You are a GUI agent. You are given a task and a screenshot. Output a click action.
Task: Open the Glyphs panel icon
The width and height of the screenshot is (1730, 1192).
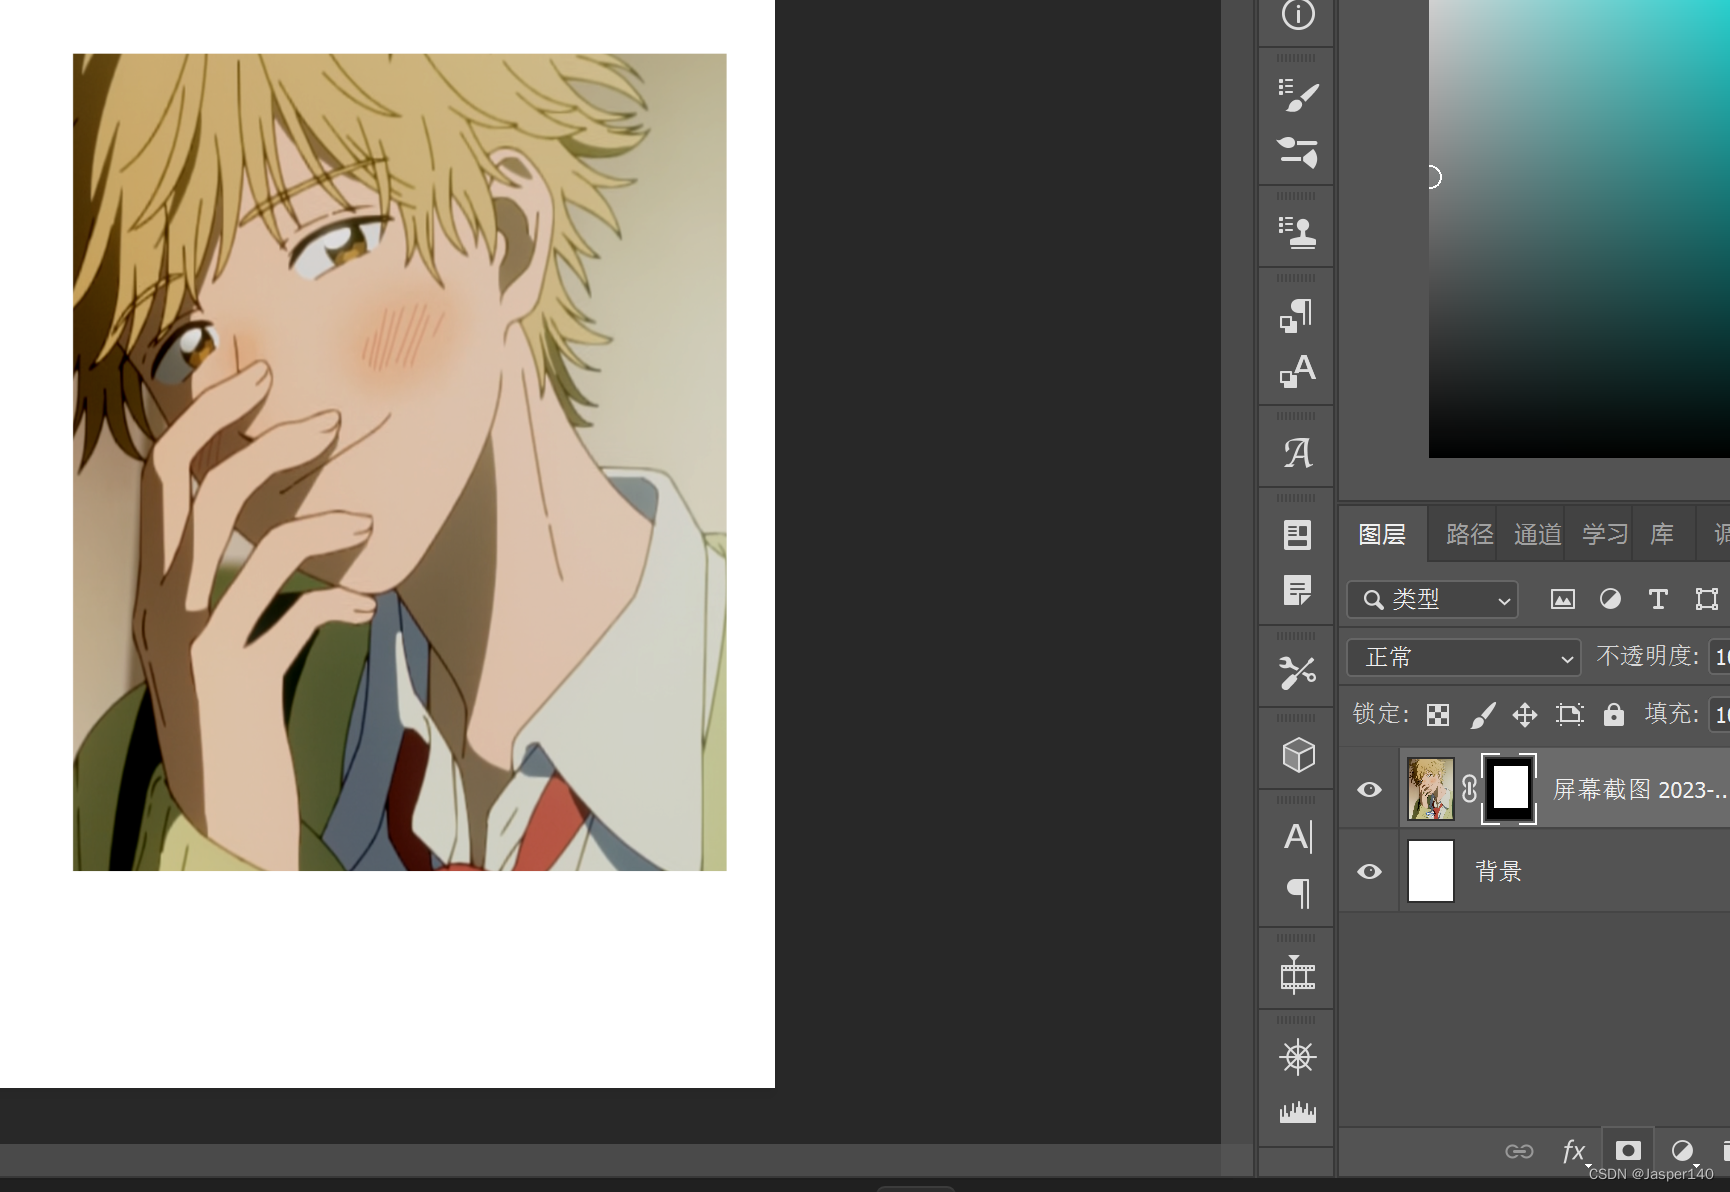coord(1298,453)
